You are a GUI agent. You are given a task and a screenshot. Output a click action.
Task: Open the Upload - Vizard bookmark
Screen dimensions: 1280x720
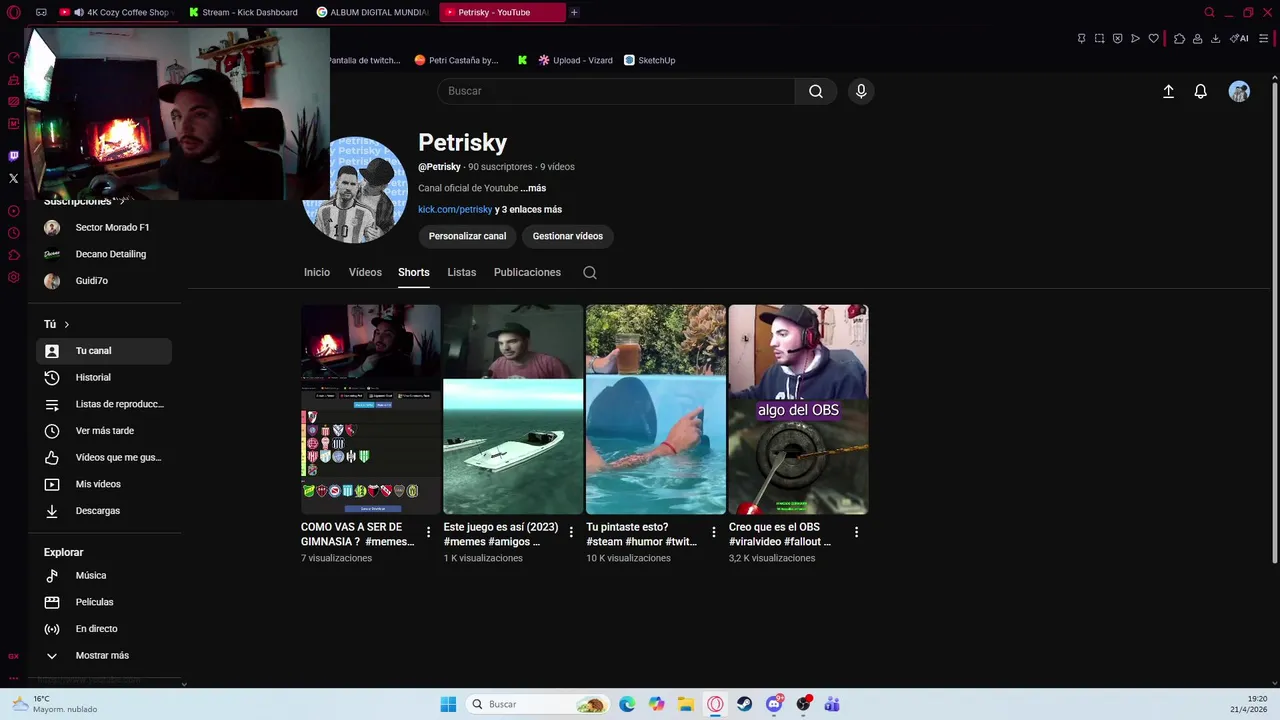pyautogui.click(x=575, y=60)
